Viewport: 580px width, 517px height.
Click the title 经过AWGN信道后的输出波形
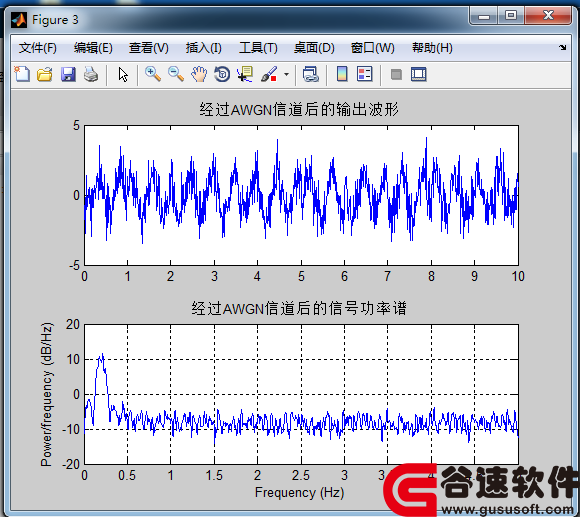click(299, 109)
